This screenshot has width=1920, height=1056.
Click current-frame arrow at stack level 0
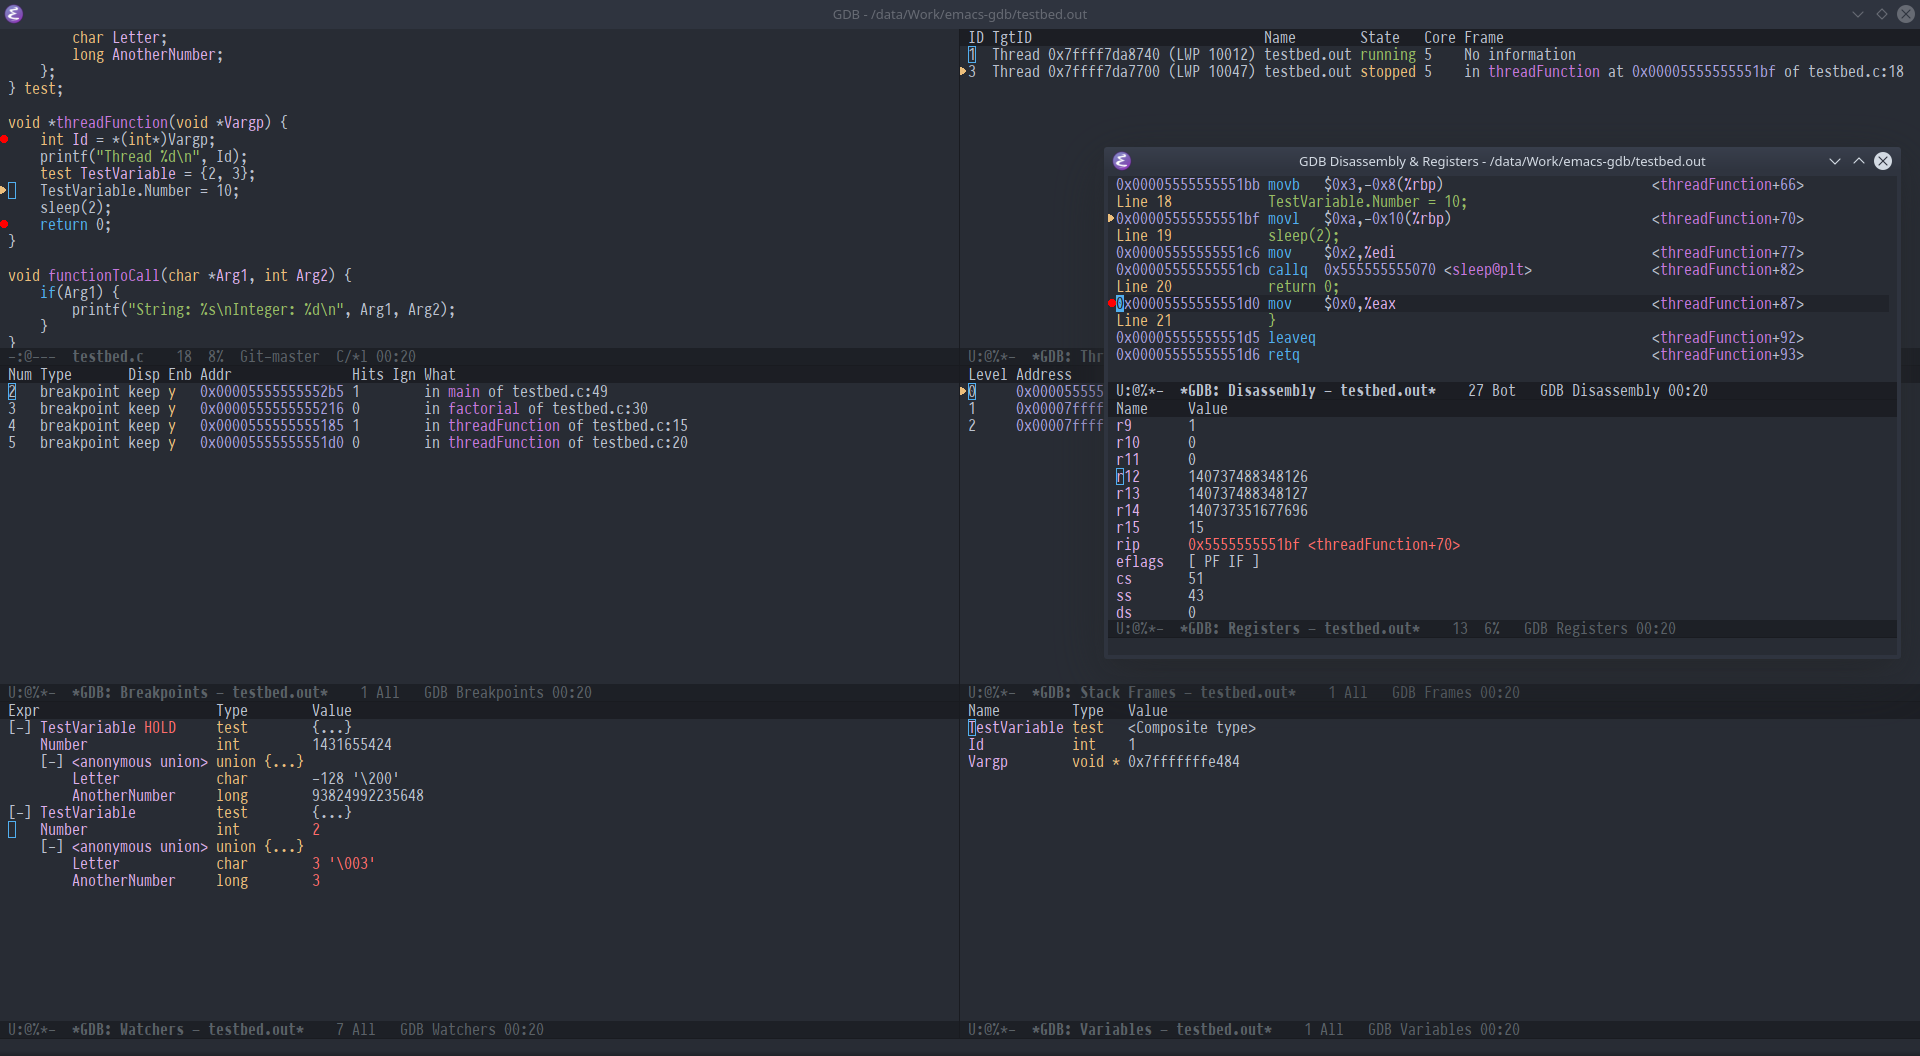tap(963, 392)
